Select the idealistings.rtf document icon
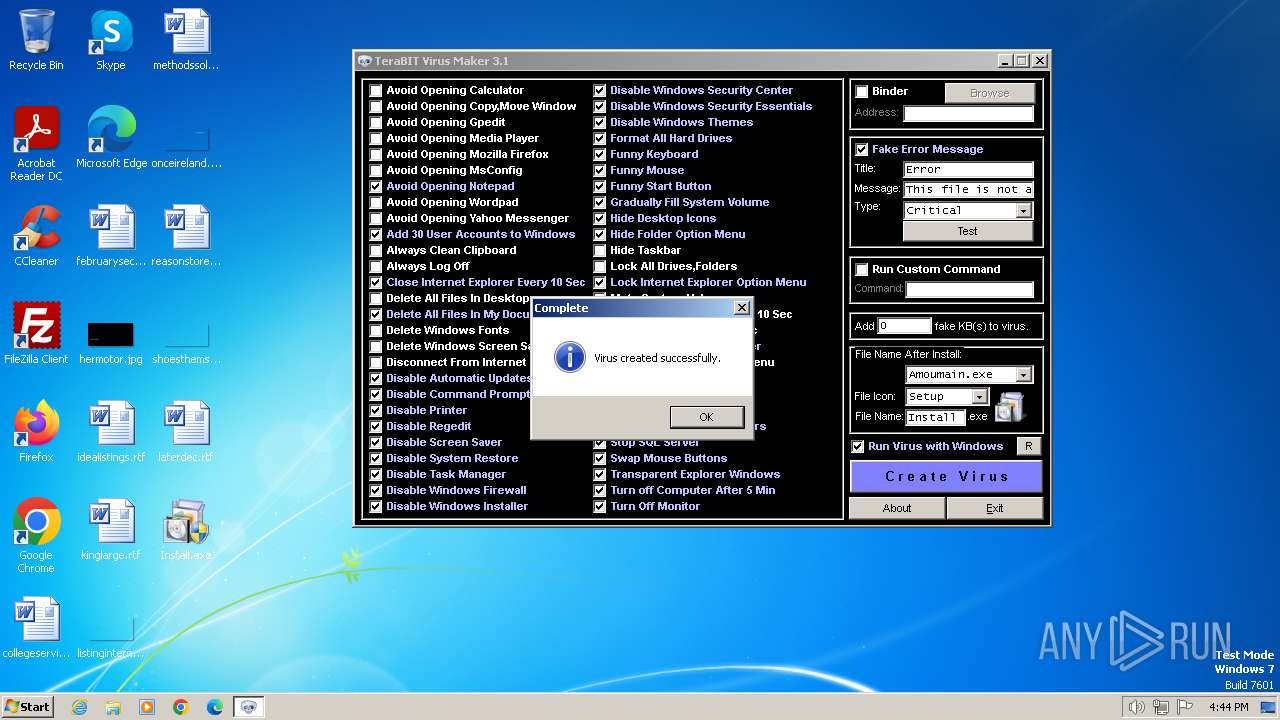1280x720 pixels. (x=110, y=432)
